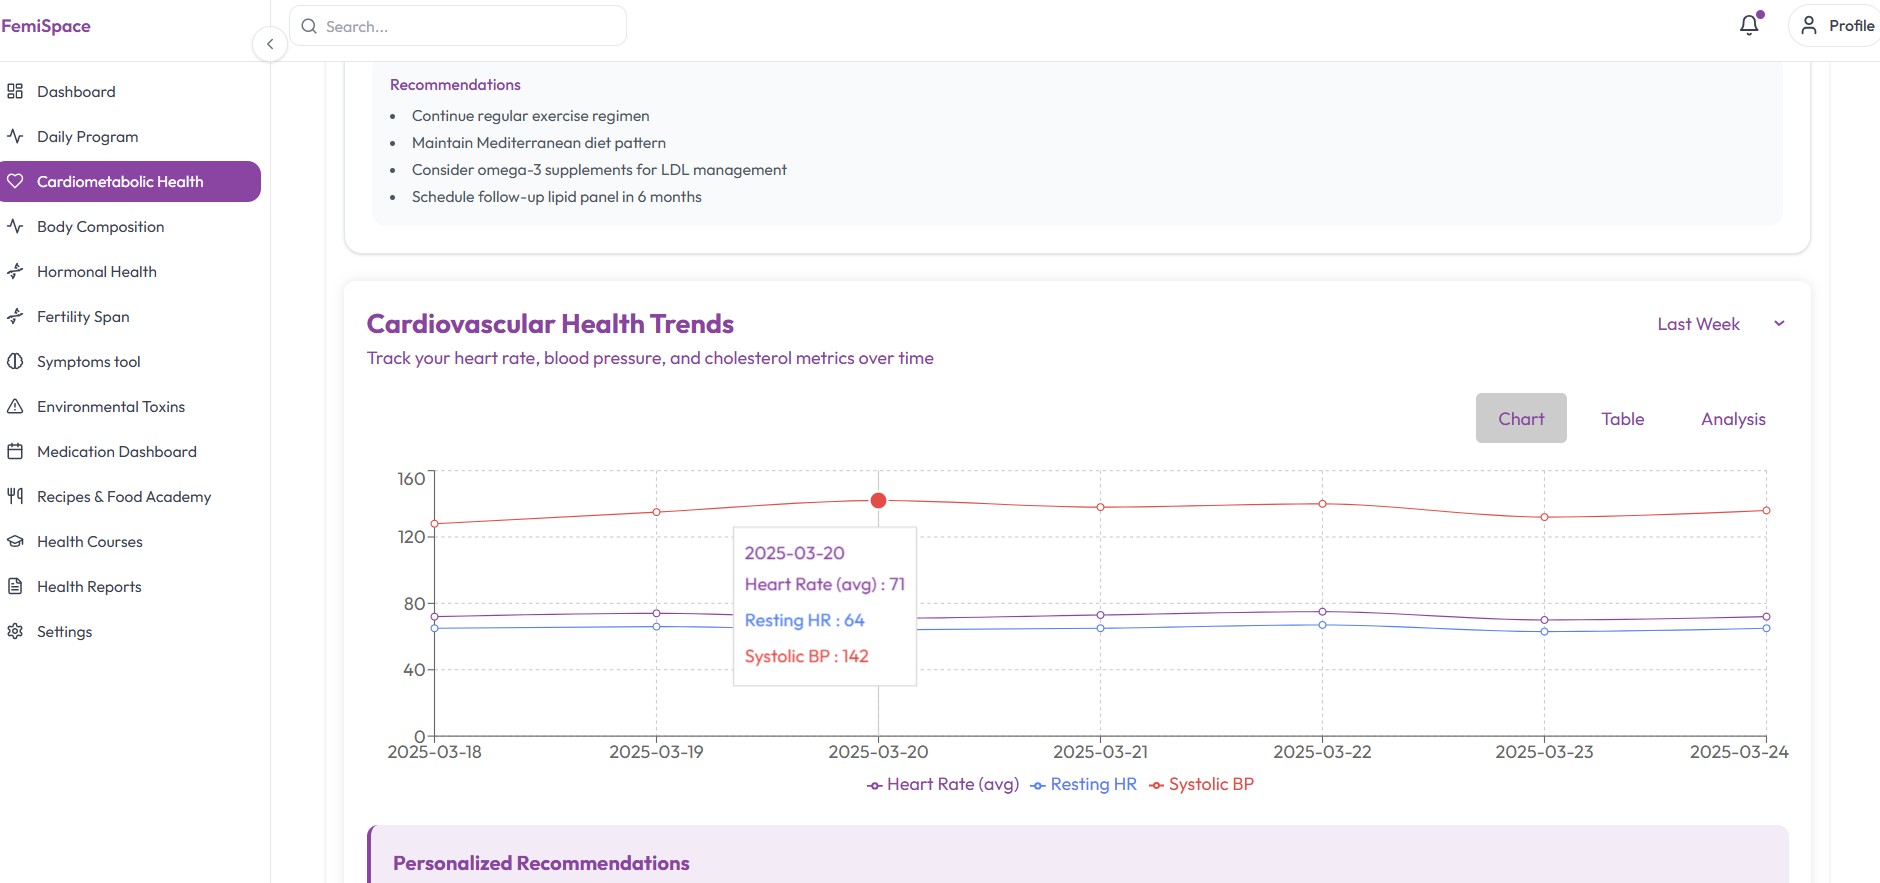
Task: Switch to the Analysis view tab
Action: [1733, 418]
